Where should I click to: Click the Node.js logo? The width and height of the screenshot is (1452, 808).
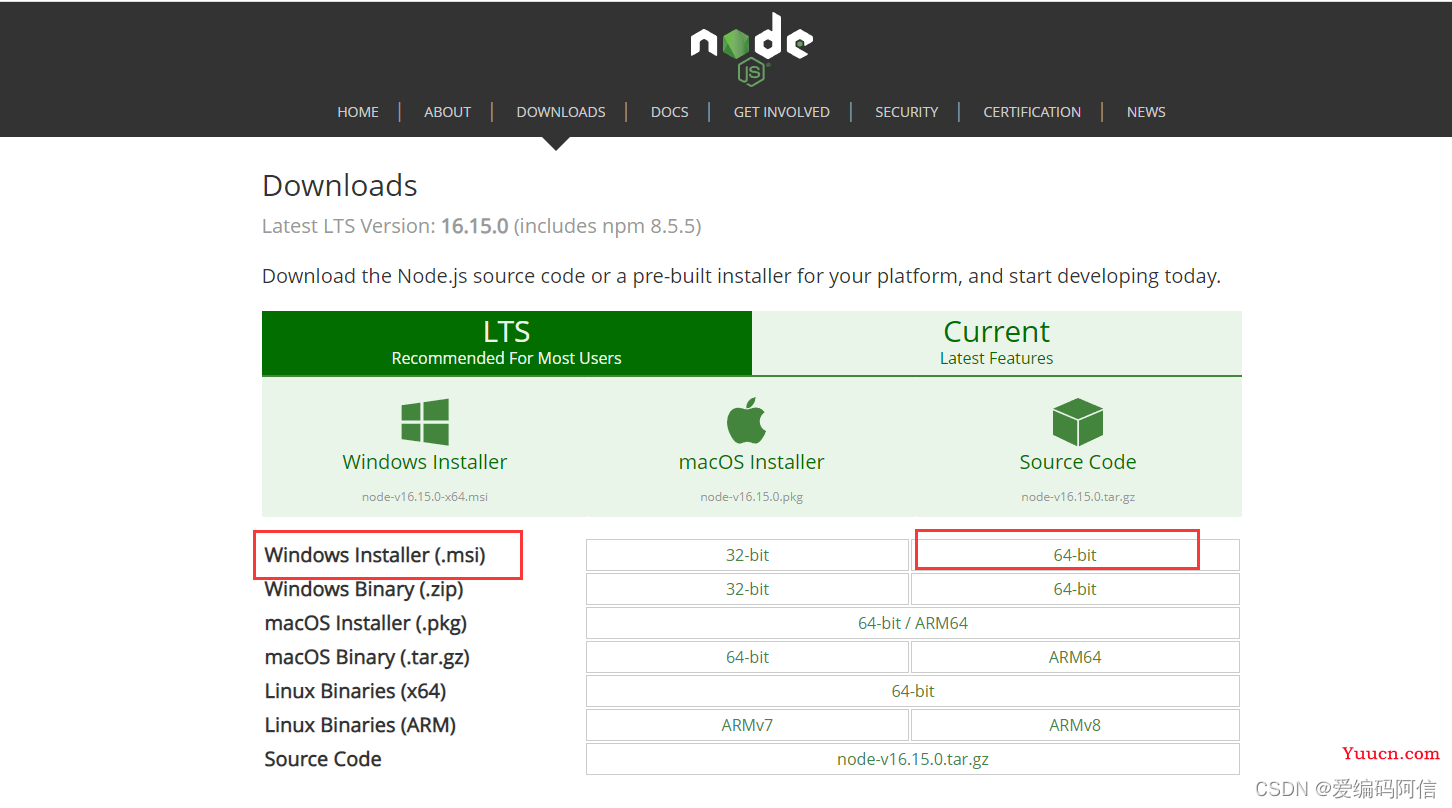pyautogui.click(x=751, y=50)
